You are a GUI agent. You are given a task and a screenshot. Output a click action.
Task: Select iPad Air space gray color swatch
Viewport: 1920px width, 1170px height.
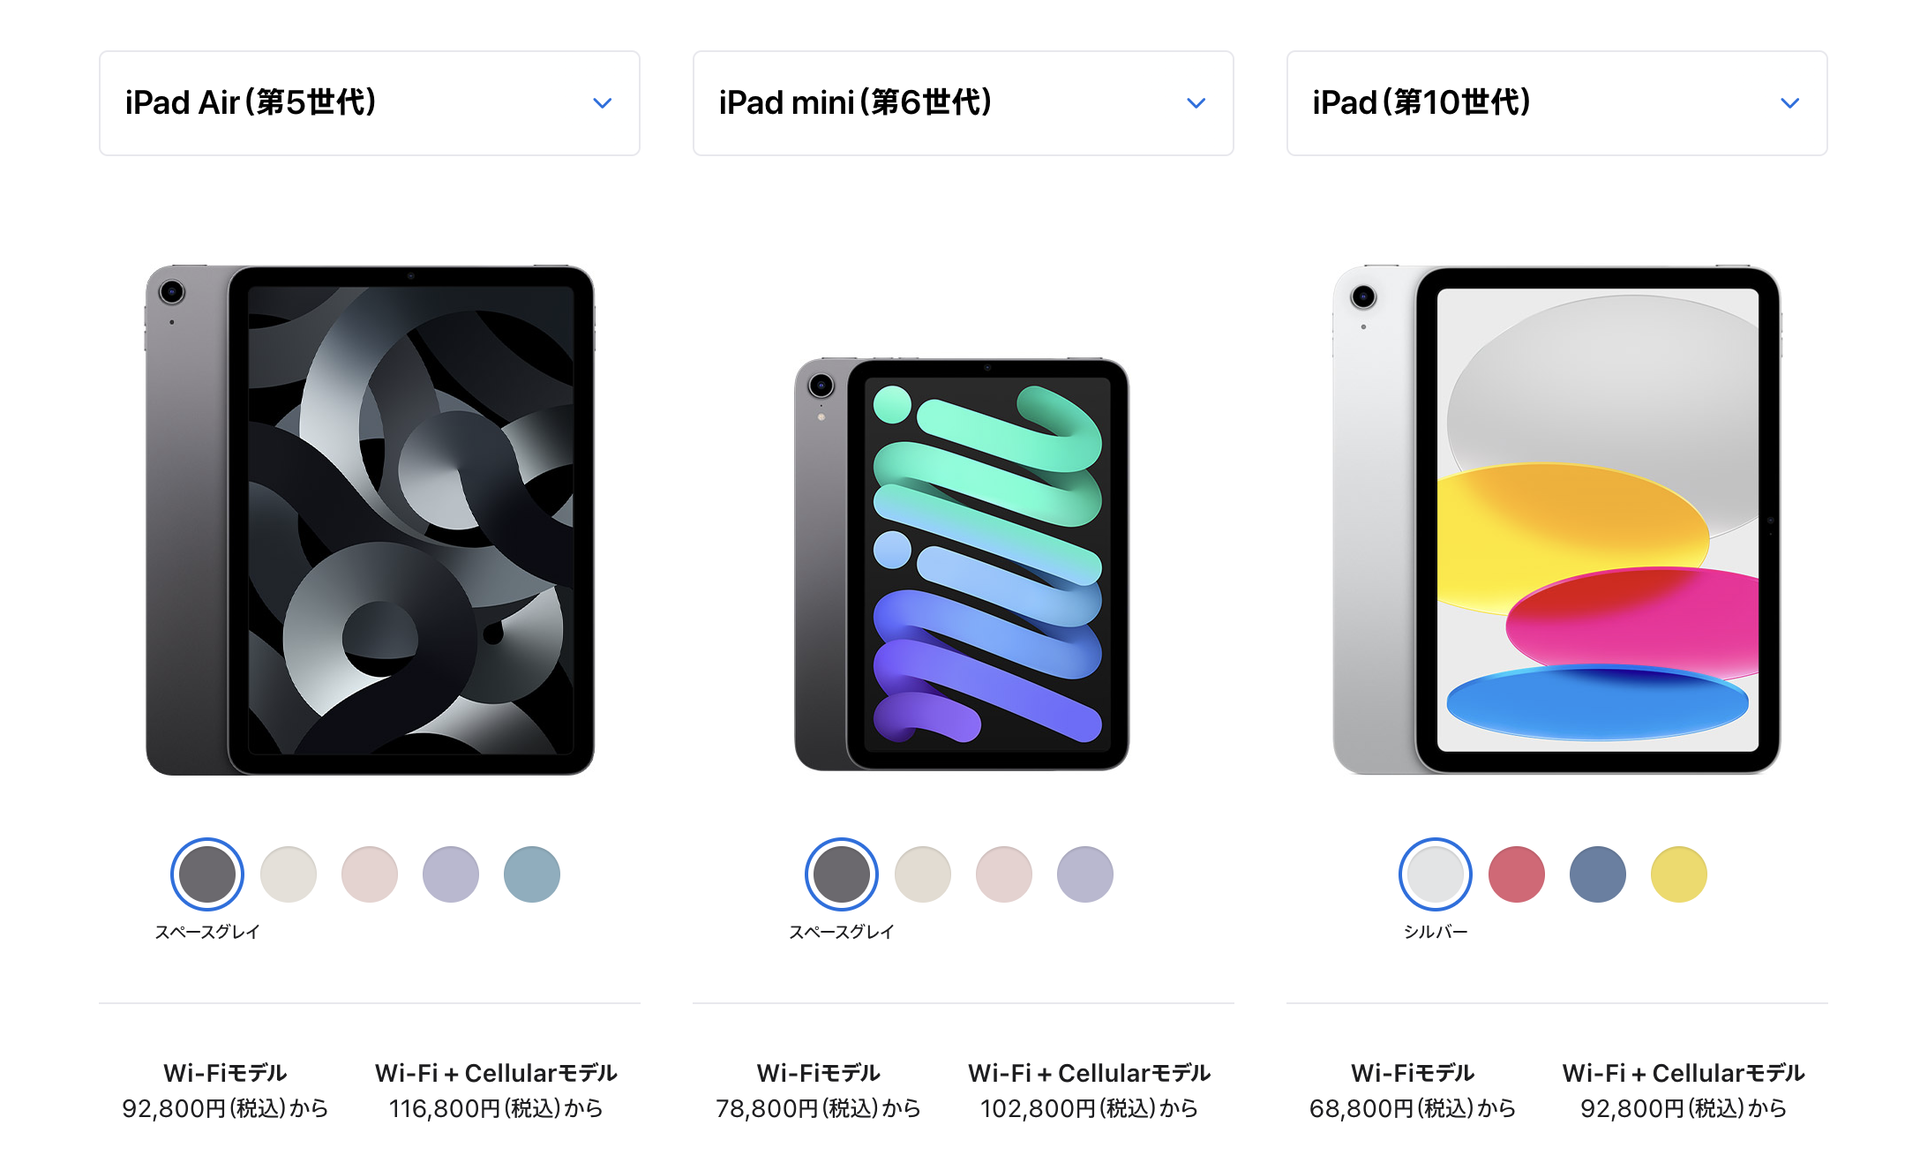[207, 874]
